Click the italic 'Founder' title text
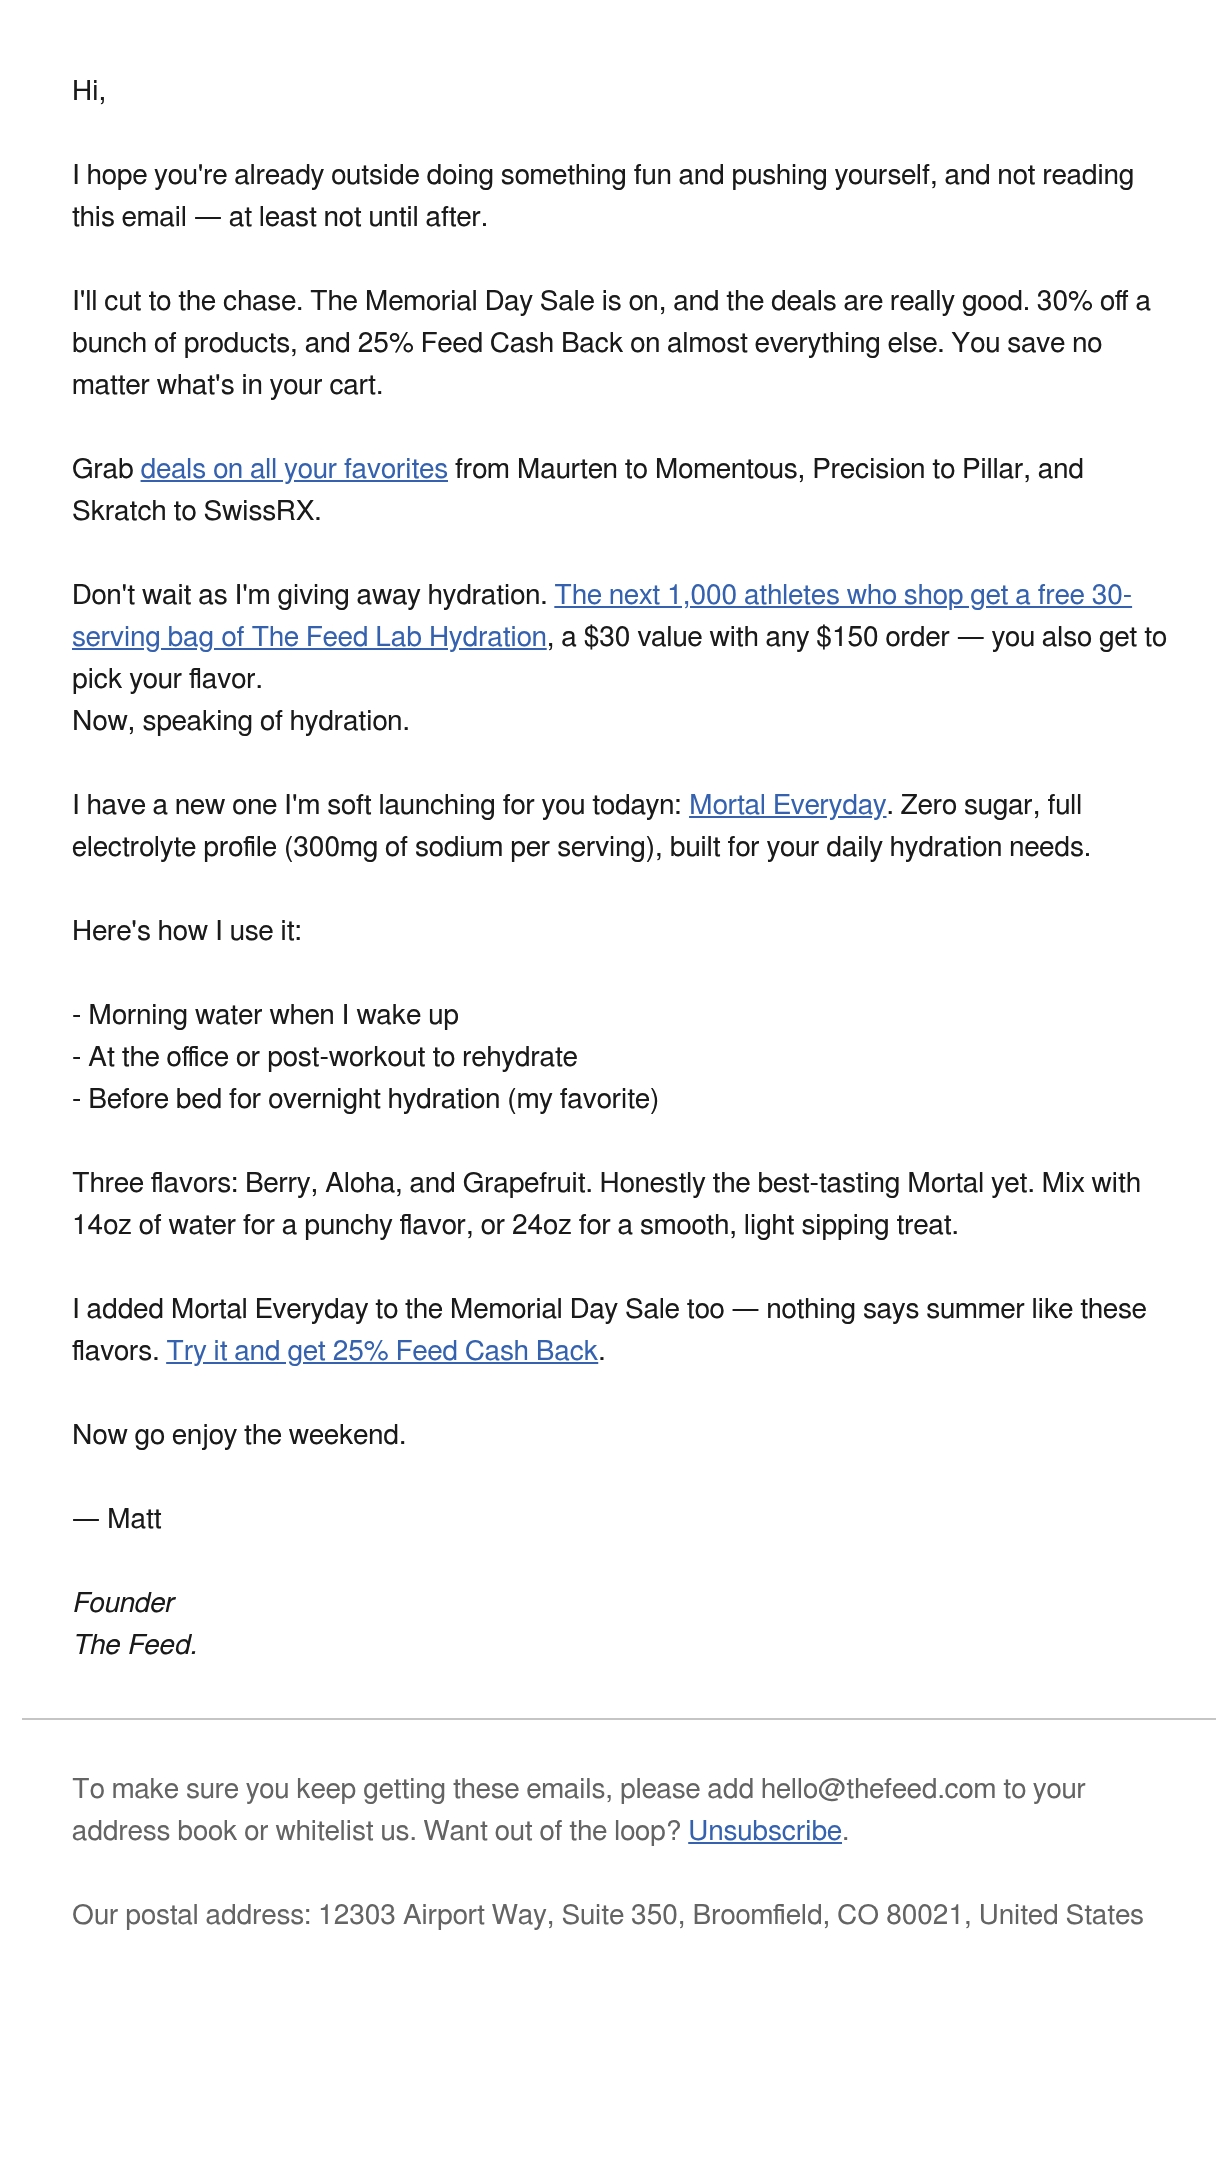Image resolution: width=1216 pixels, height=2160 pixels. (x=124, y=1603)
